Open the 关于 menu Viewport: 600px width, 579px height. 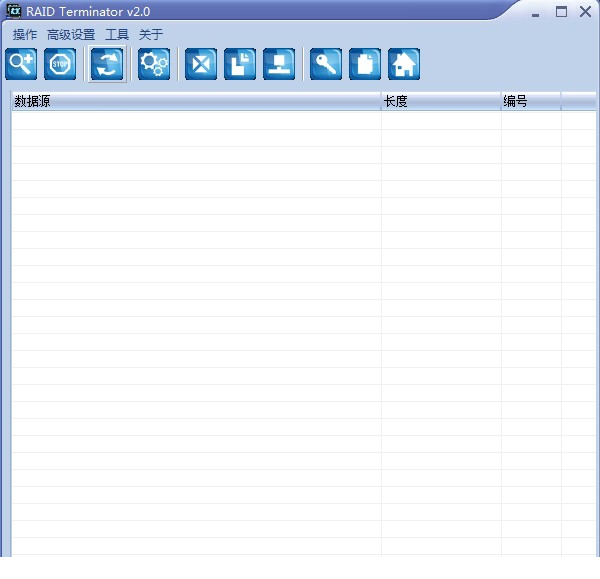pyautogui.click(x=151, y=35)
